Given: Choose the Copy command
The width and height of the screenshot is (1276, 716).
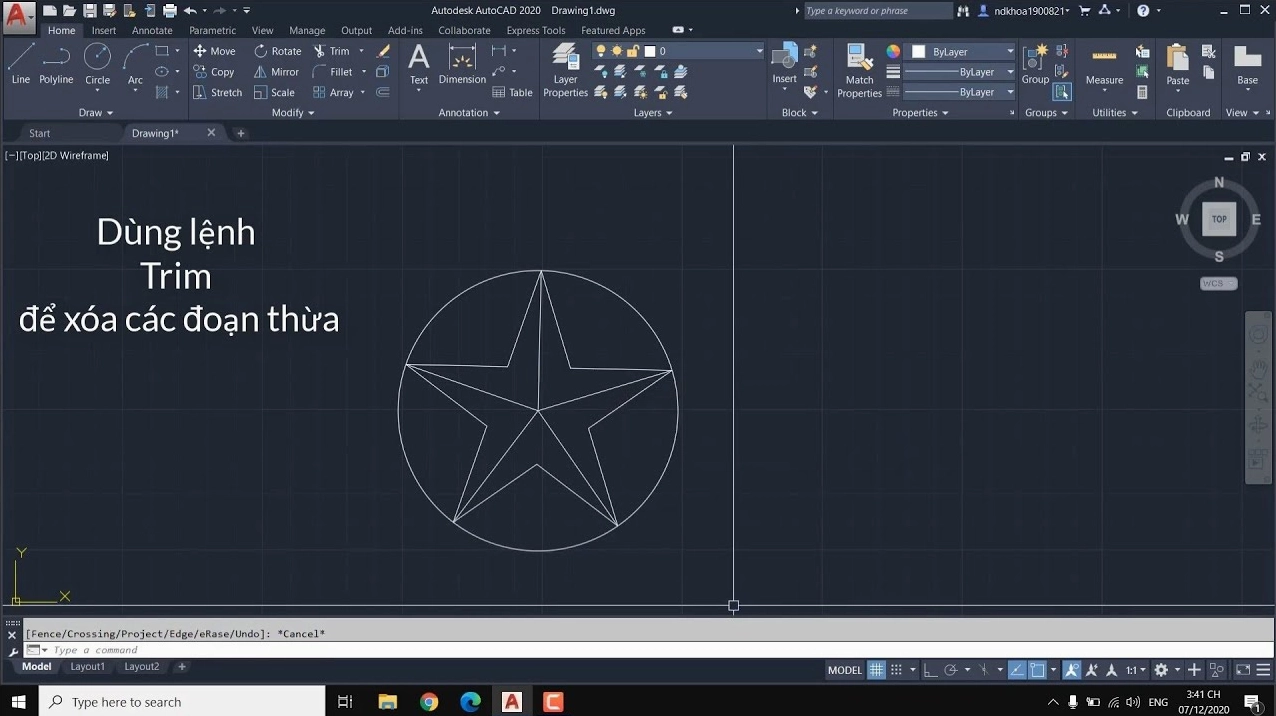Looking at the screenshot, I should tap(213, 72).
